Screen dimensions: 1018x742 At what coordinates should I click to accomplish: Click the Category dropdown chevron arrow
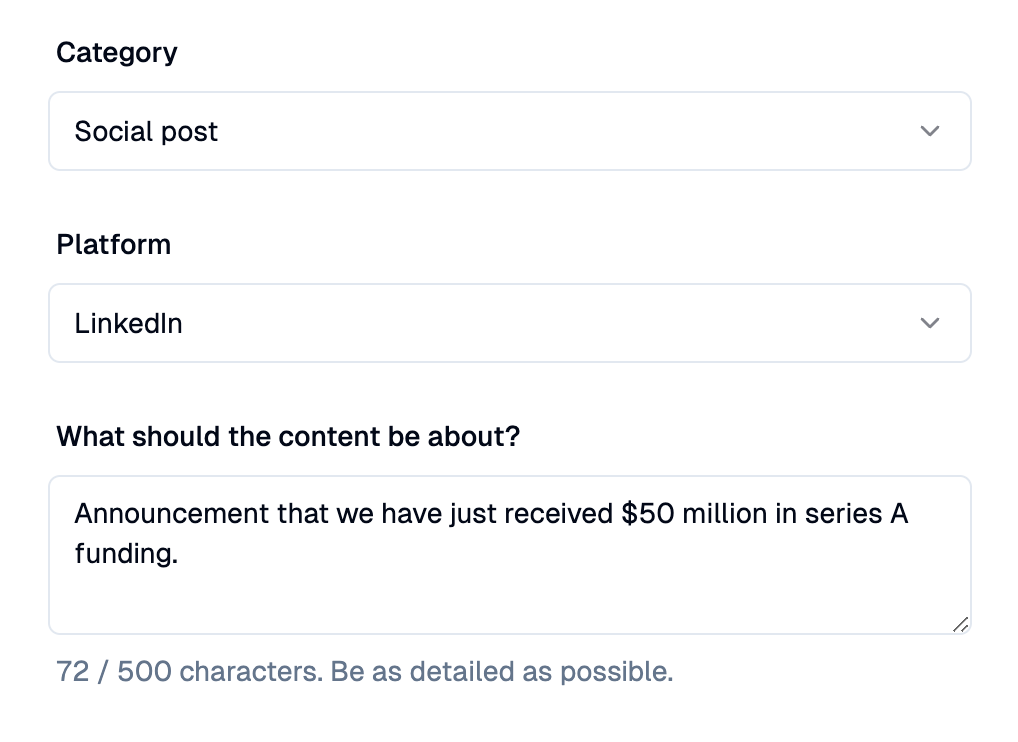tap(930, 131)
